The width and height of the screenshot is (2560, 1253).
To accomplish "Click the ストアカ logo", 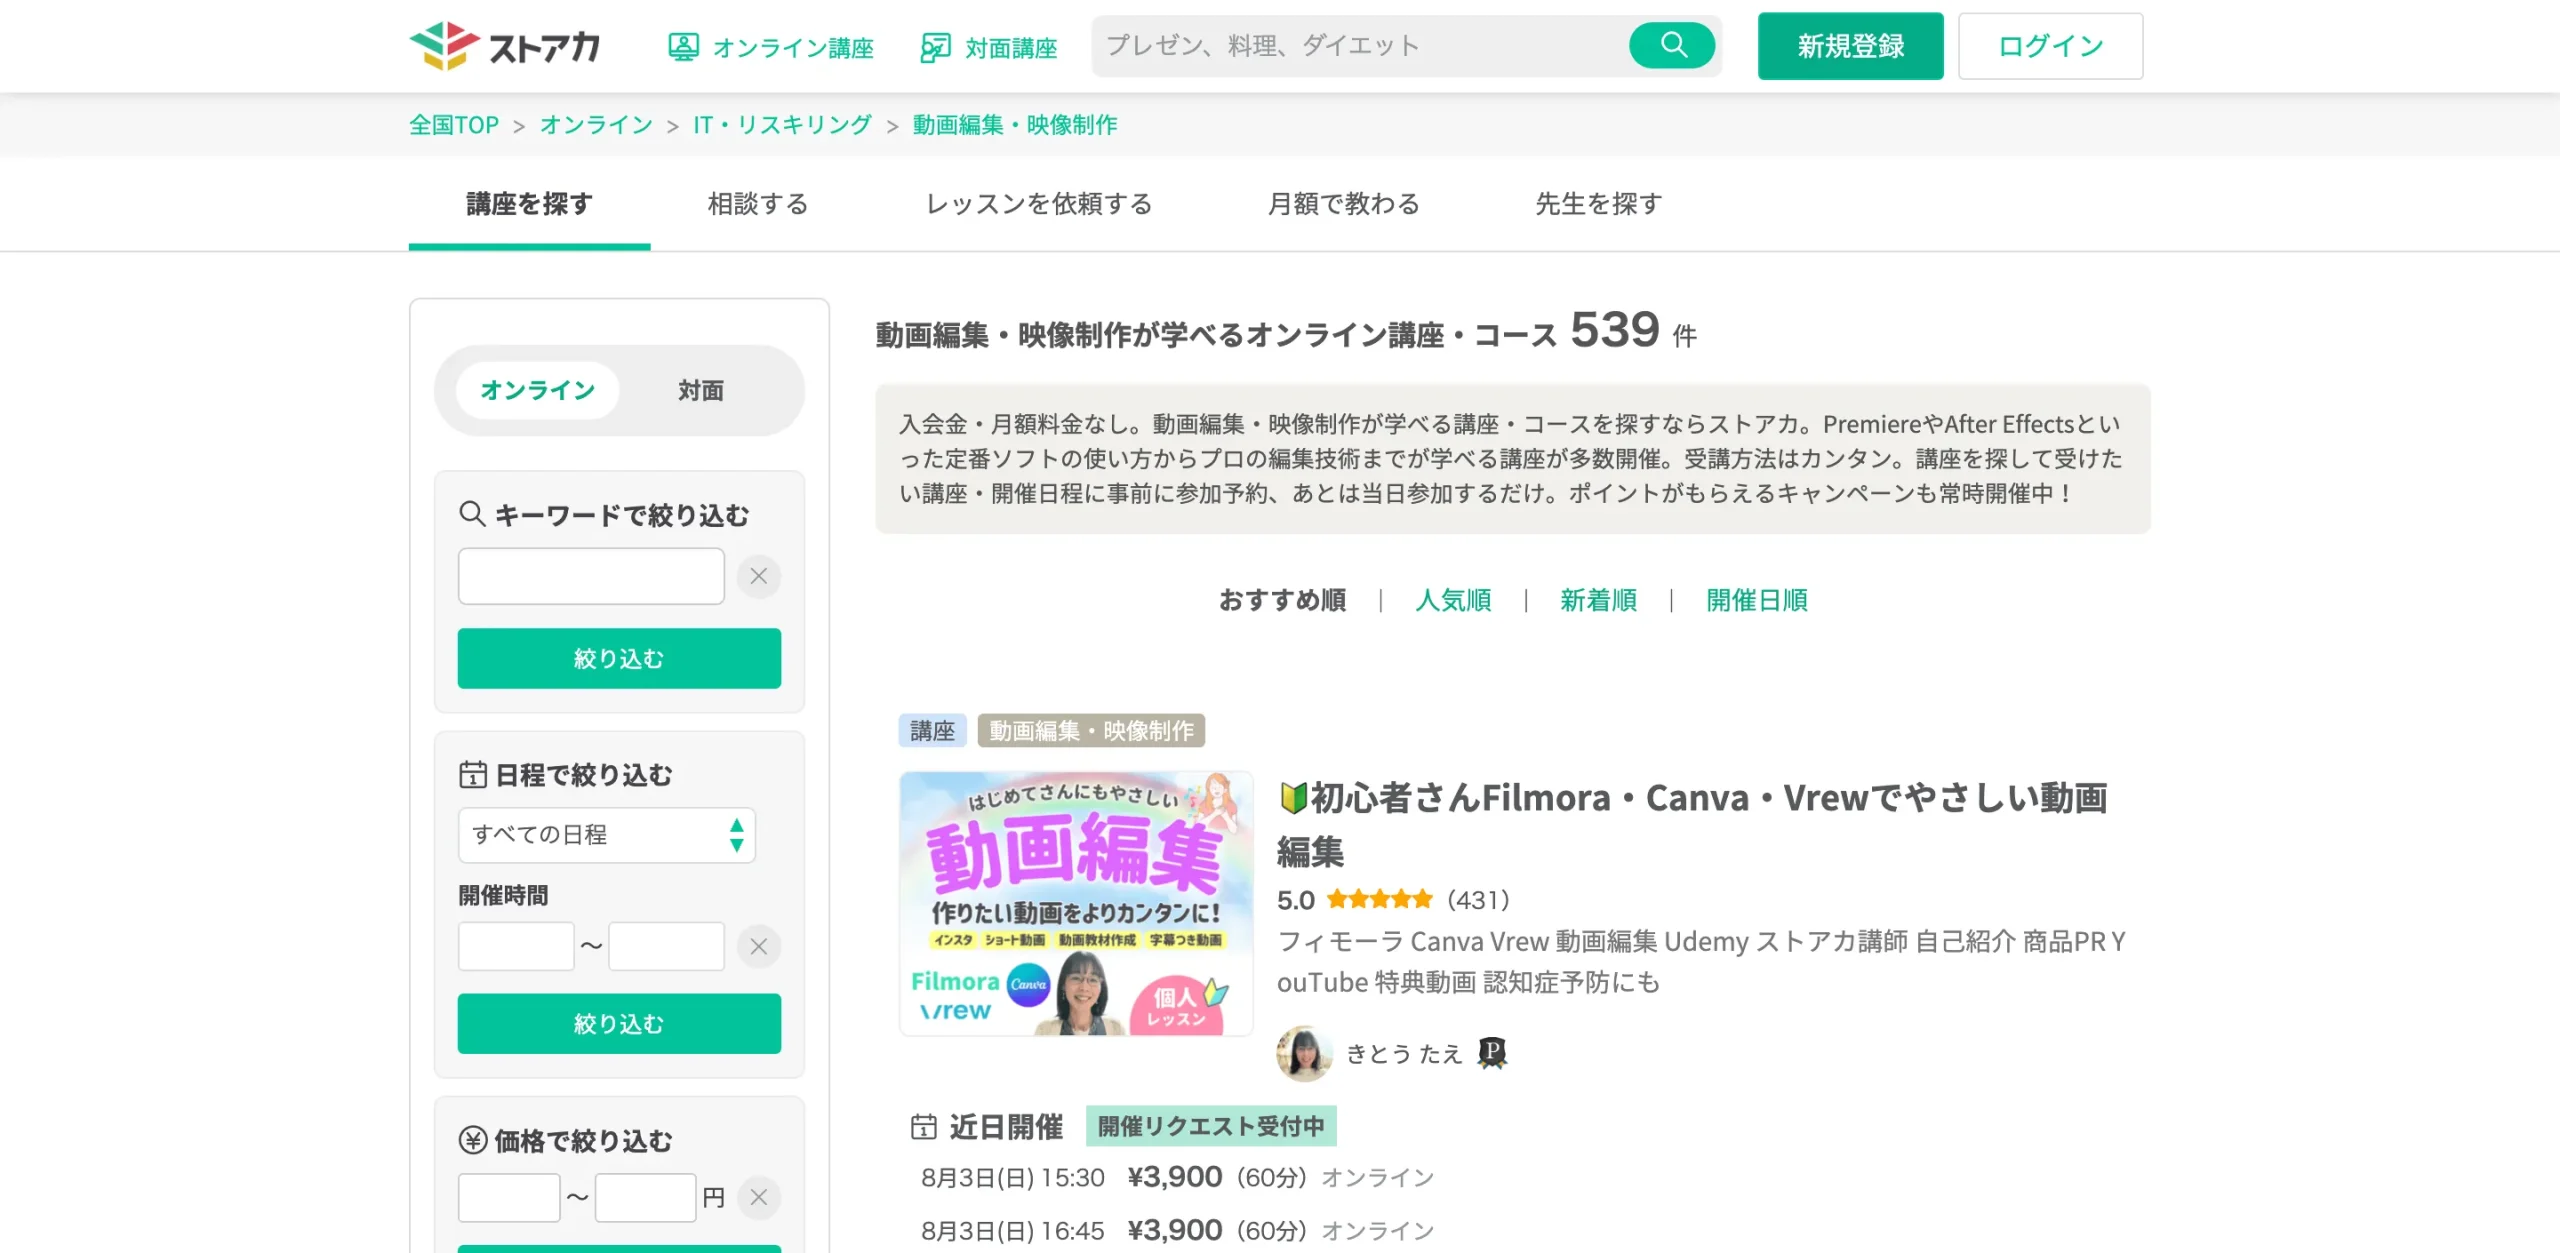I will coord(505,46).
